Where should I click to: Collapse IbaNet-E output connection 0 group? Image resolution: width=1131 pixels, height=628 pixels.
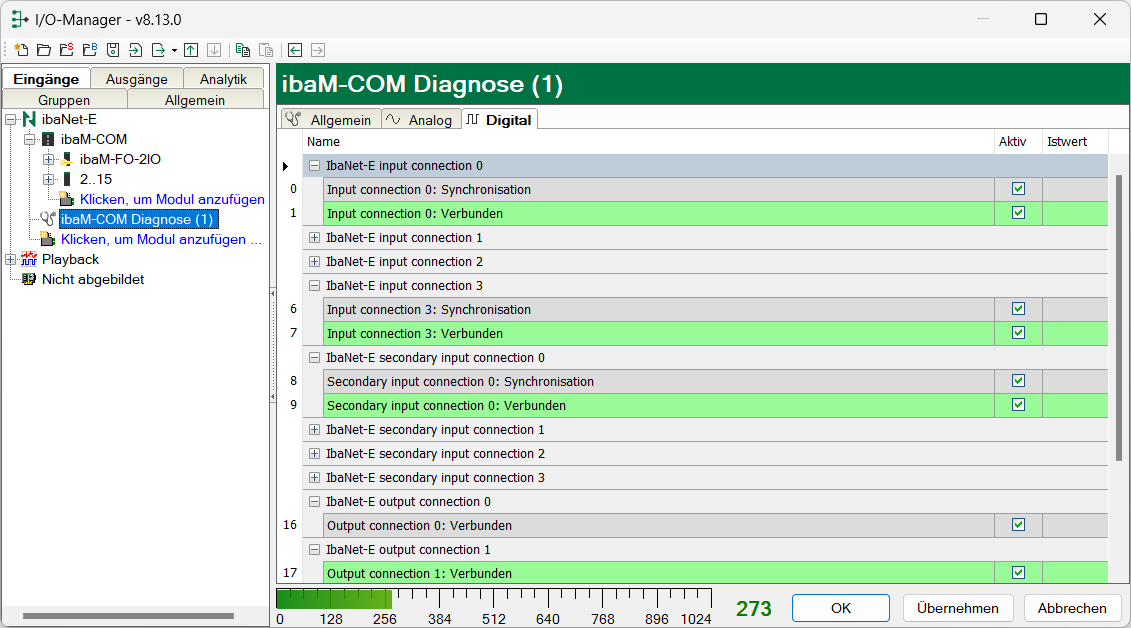click(x=314, y=501)
